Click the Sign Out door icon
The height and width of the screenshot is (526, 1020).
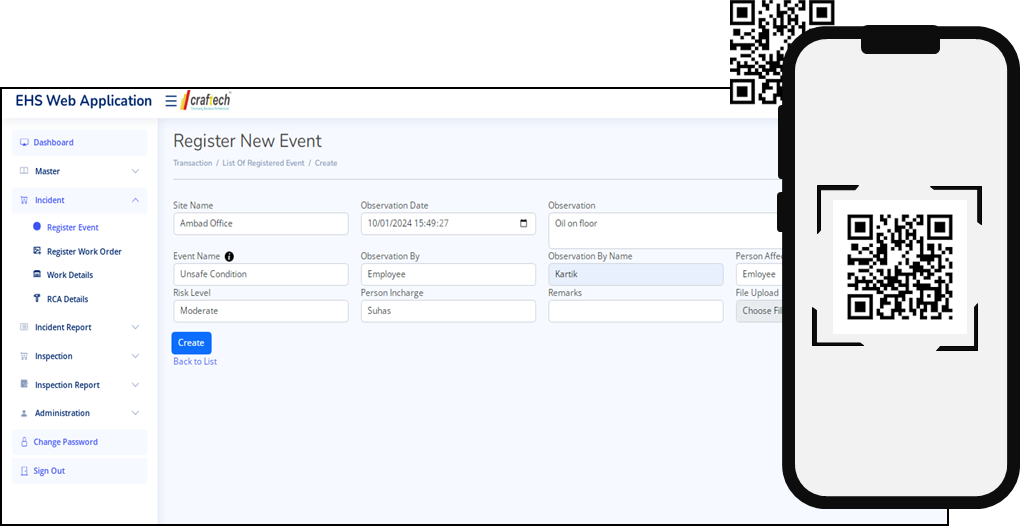[x=24, y=471]
